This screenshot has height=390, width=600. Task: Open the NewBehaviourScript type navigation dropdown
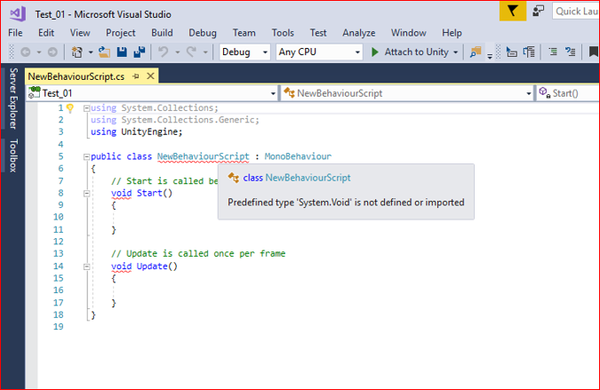pyautogui.click(x=407, y=93)
